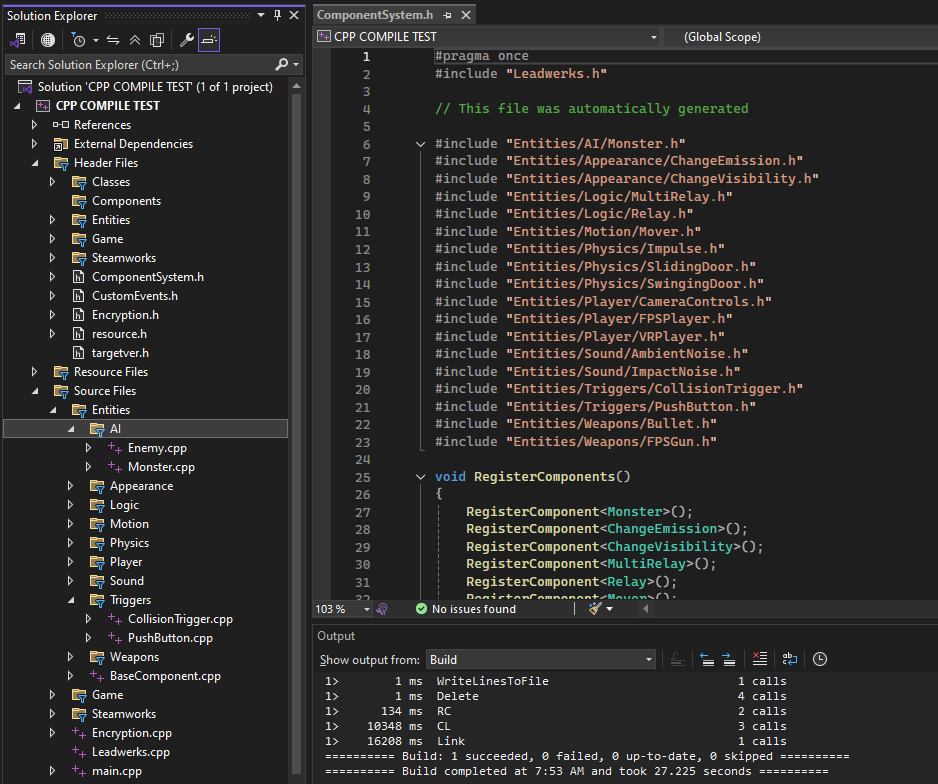Viewport: 938px width, 784px height.
Task: Open the editor zoom level dropdown
Action: pos(366,609)
